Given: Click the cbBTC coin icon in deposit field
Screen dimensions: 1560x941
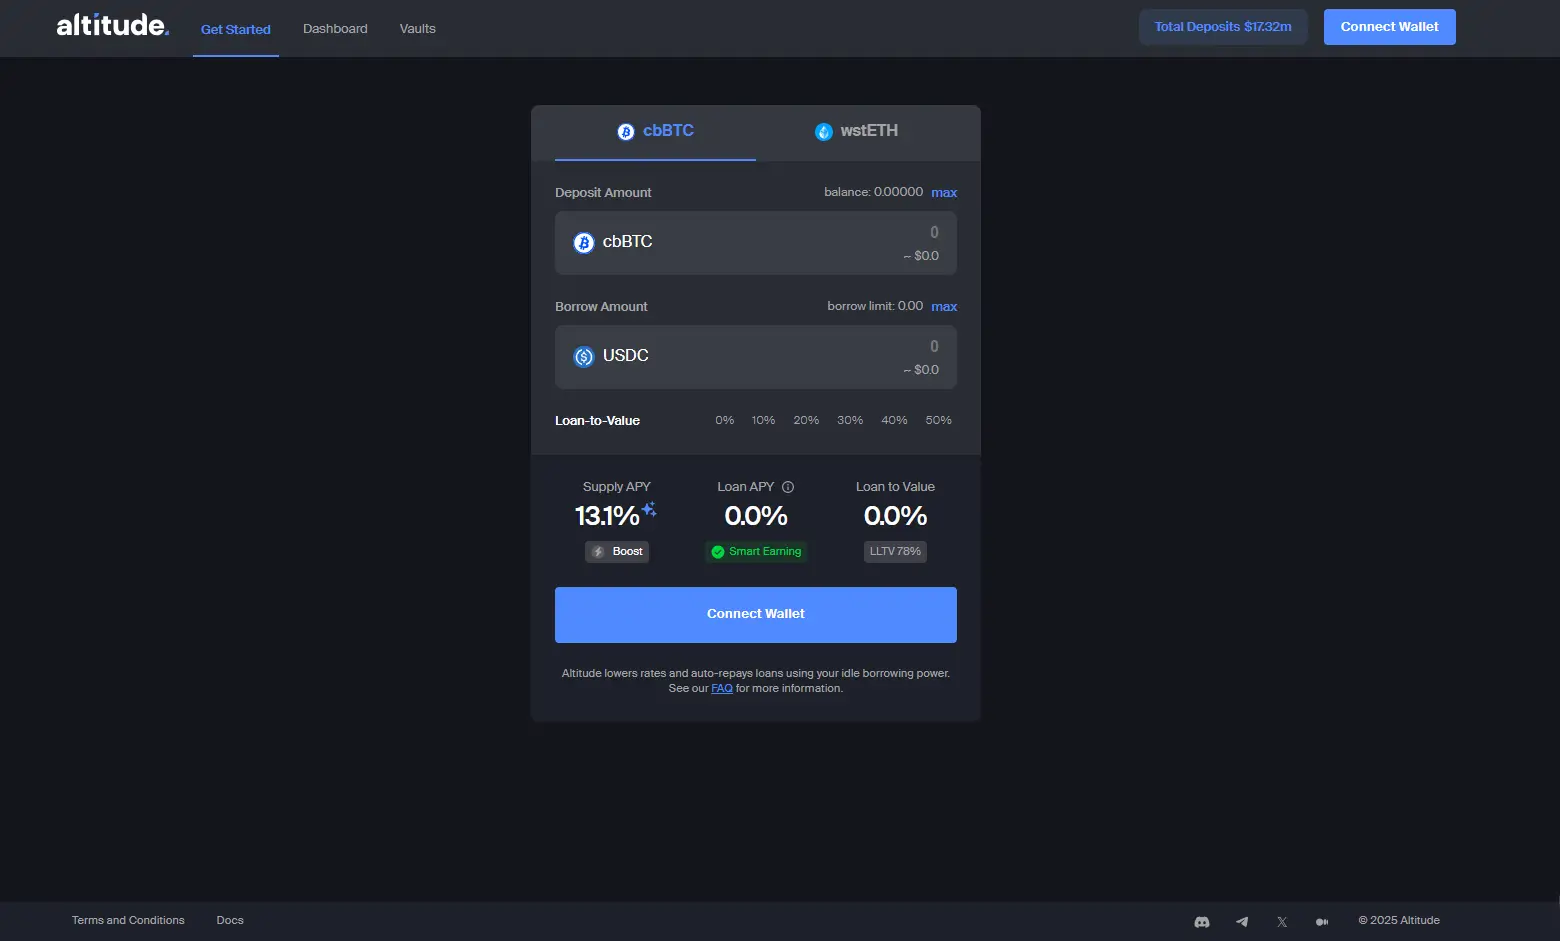Looking at the screenshot, I should pos(584,242).
